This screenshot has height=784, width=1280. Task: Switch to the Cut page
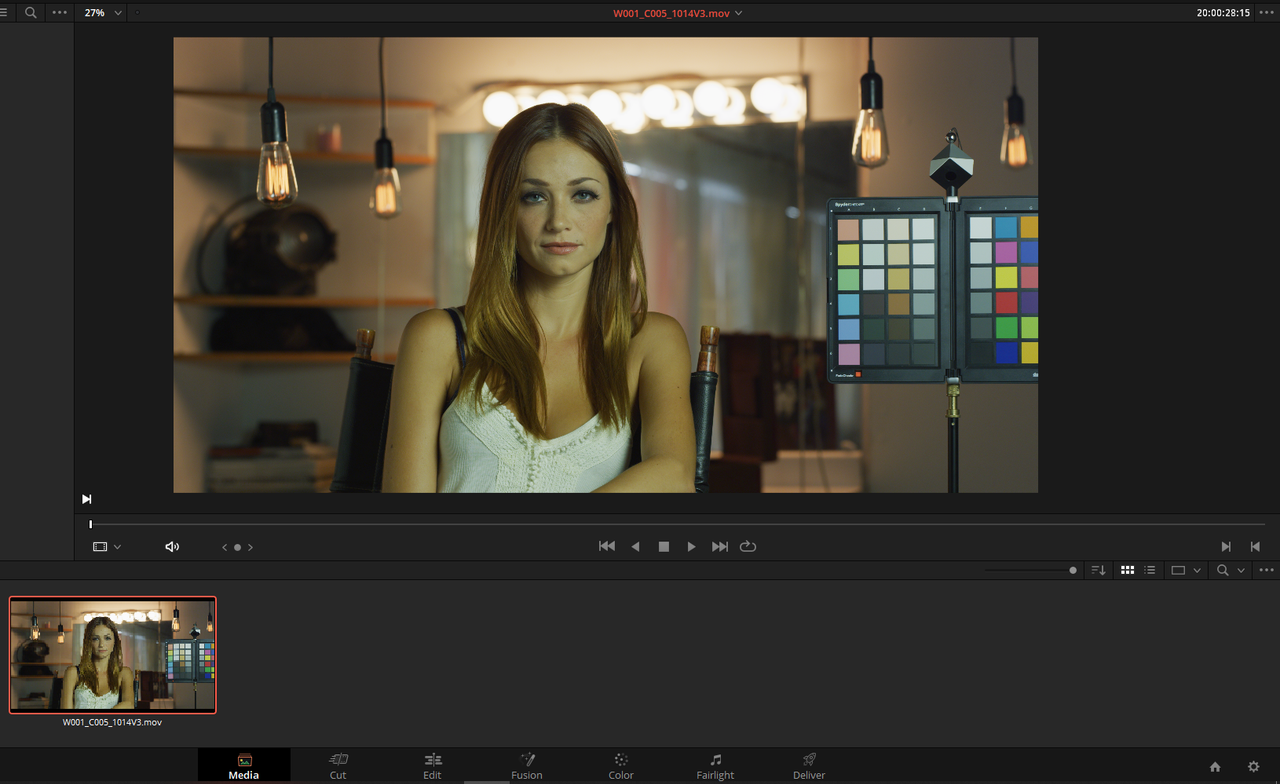tap(338, 766)
